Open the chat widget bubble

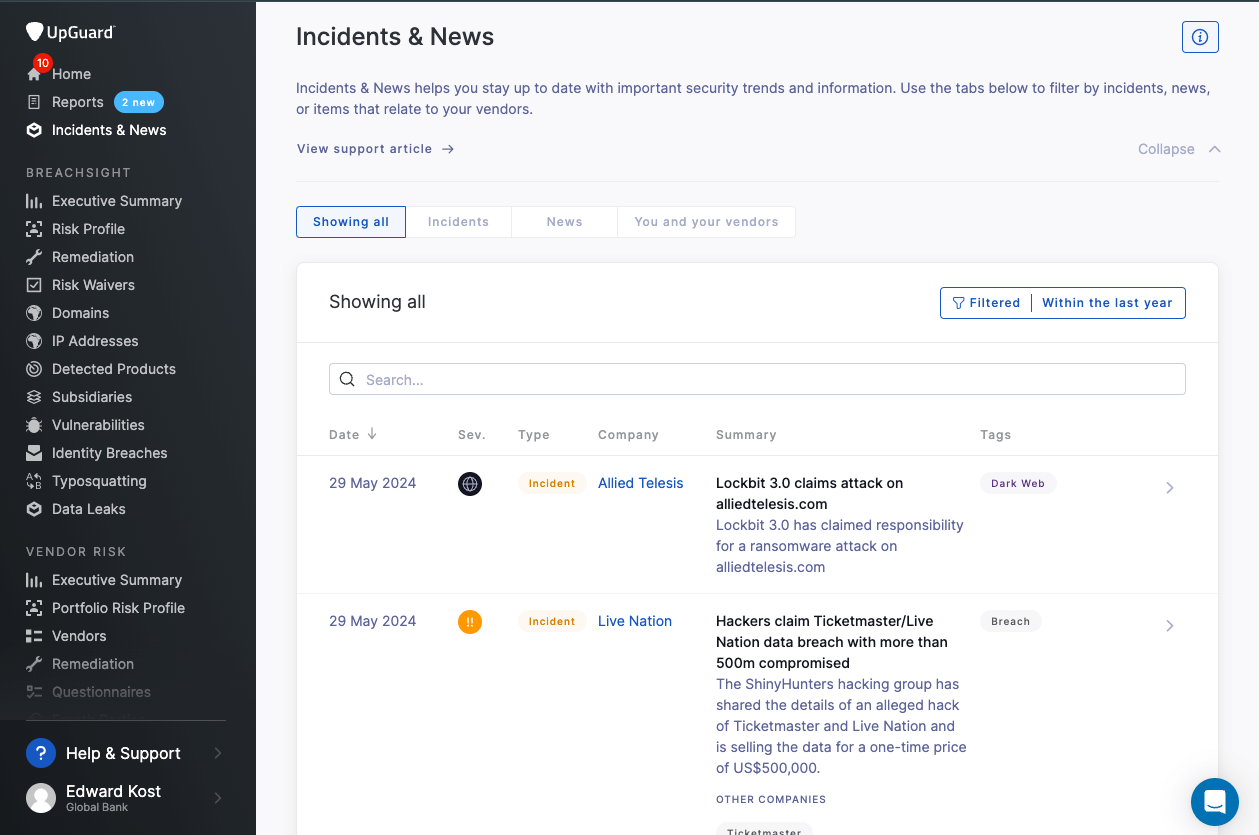tap(1215, 802)
